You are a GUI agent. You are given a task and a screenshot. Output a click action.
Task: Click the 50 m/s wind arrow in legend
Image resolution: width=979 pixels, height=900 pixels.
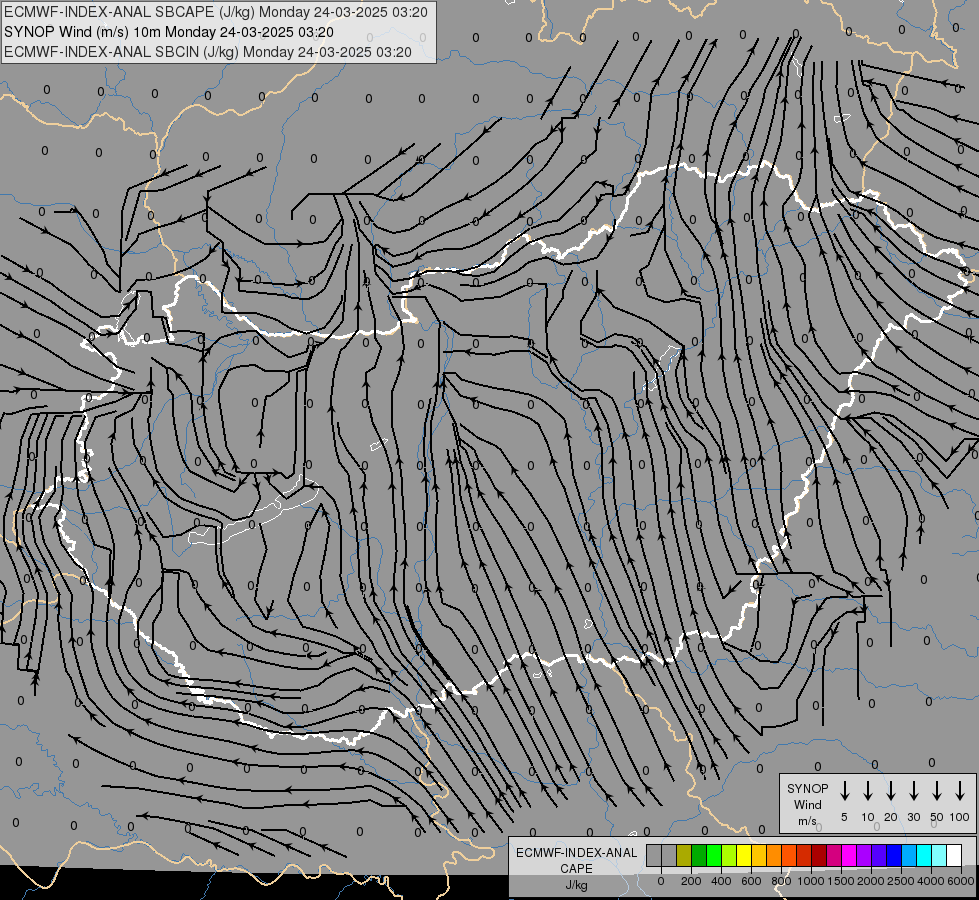(937, 790)
